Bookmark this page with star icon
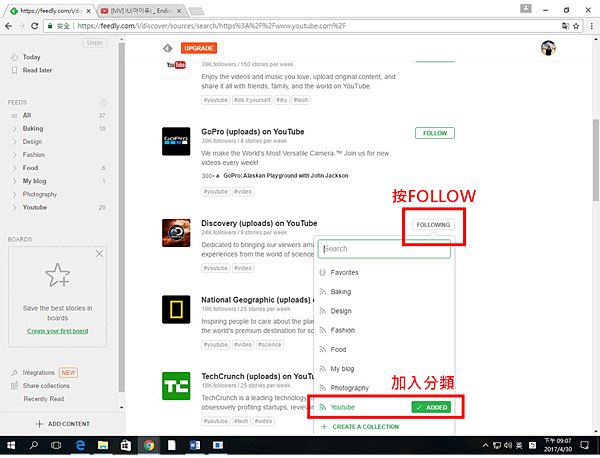Image resolution: width=600 pixels, height=458 pixels. pos(576,26)
